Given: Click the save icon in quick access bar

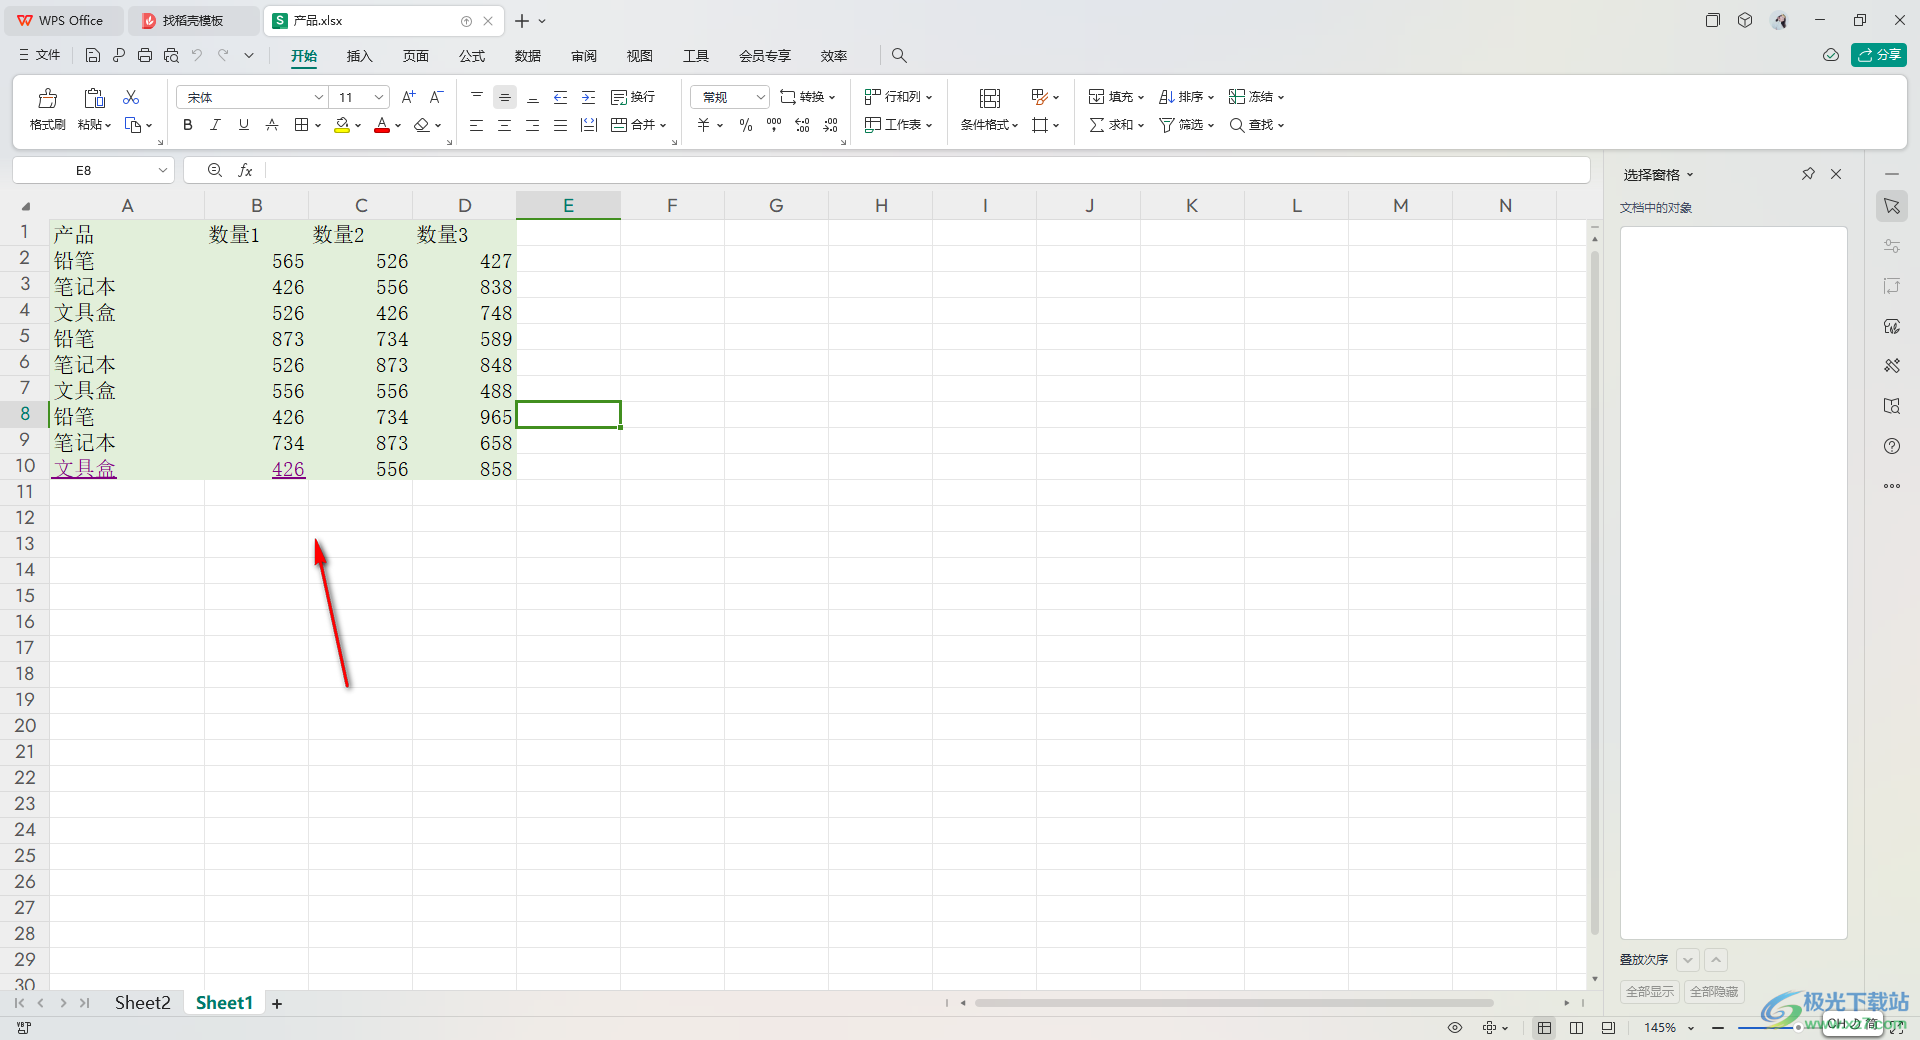Looking at the screenshot, I should click(x=93, y=55).
